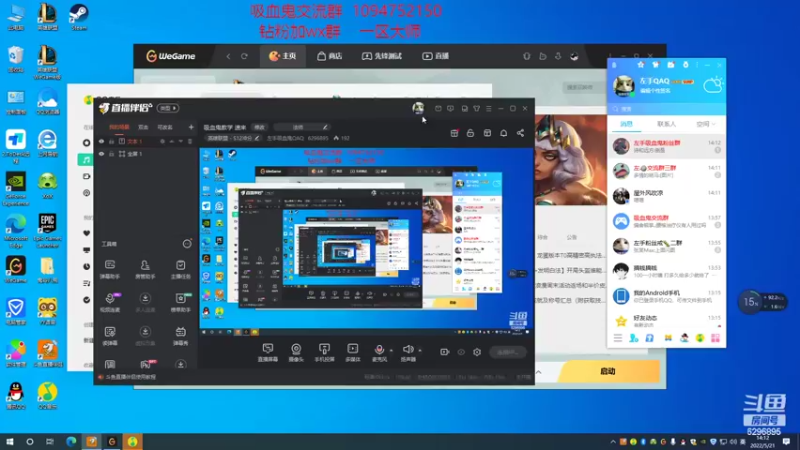Show hidden system tray icons
The image size is (800, 450).
pos(613,442)
